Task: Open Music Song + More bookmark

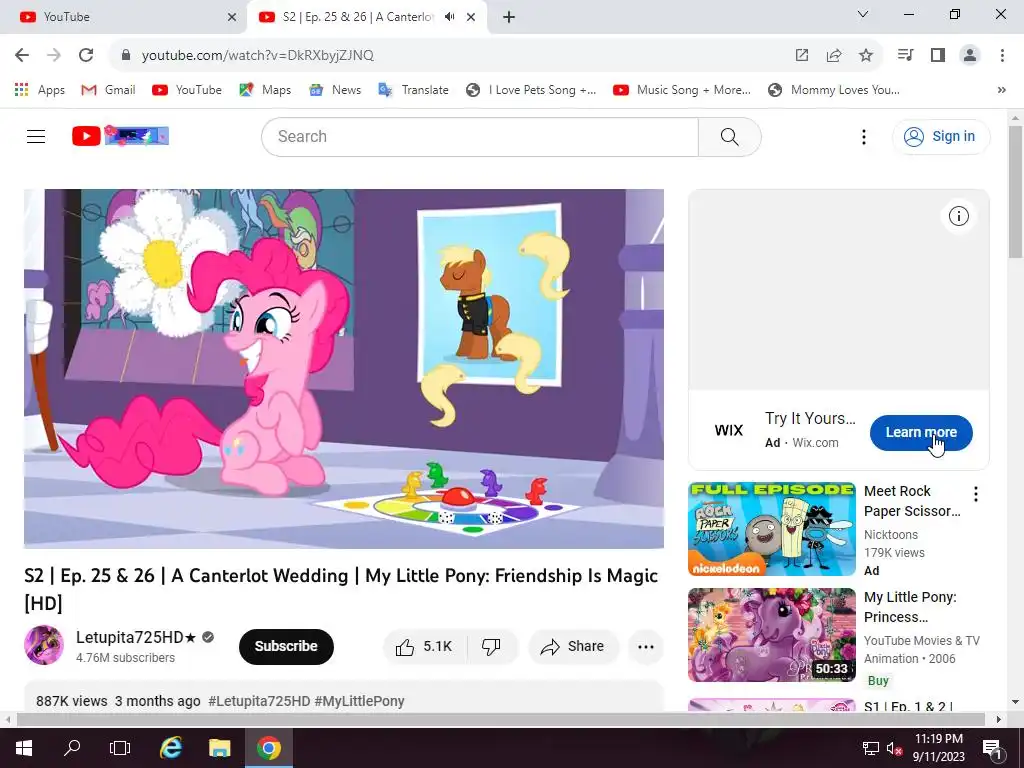Action: tap(682, 89)
